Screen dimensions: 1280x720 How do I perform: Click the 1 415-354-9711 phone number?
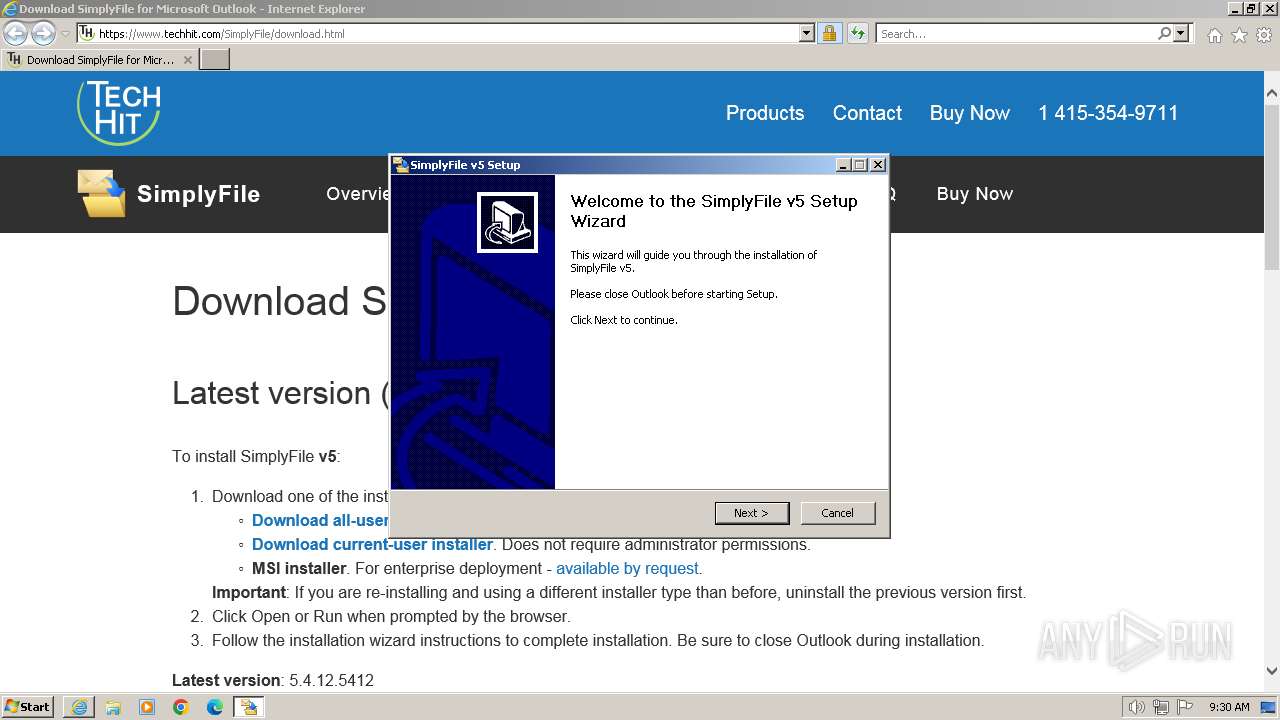1108,113
